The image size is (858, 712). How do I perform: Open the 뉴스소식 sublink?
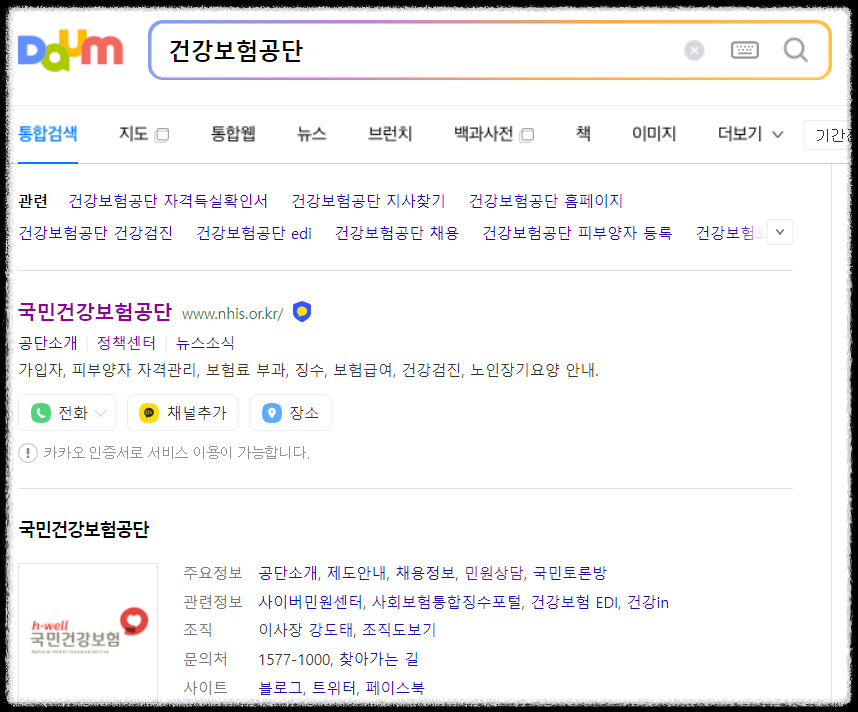205,343
